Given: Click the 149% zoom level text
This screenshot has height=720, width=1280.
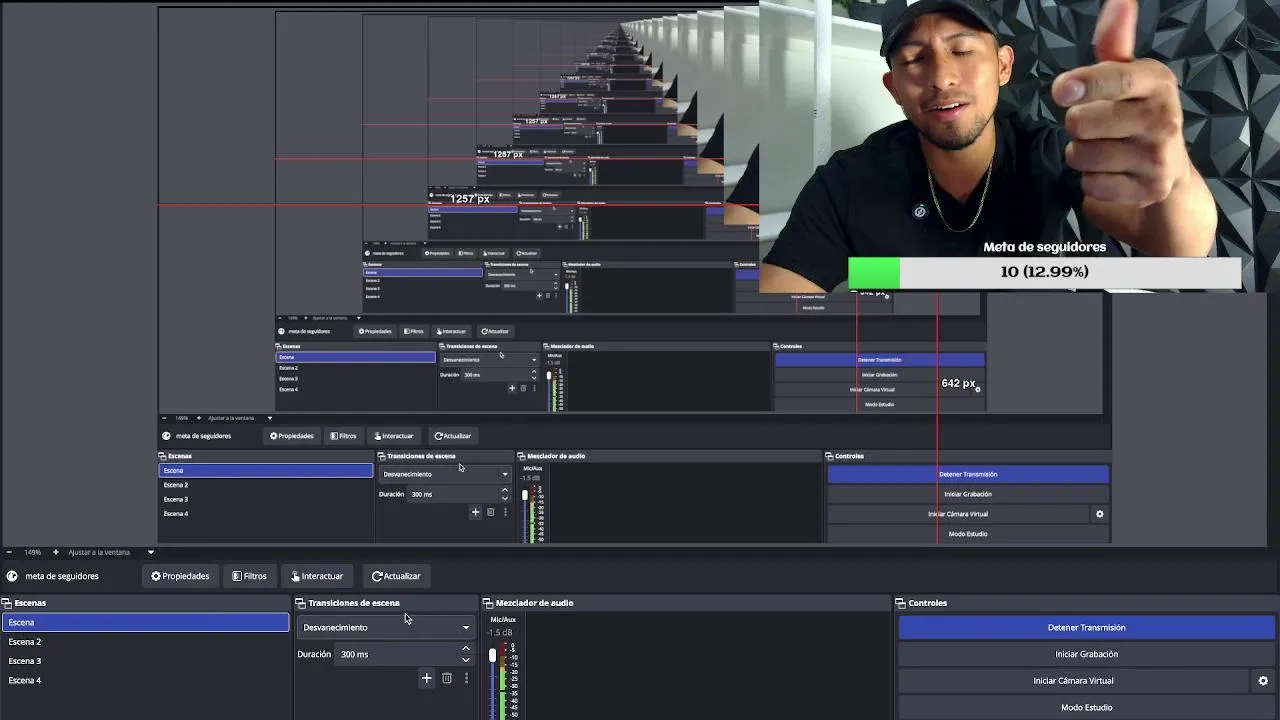Looking at the screenshot, I should tap(32, 552).
